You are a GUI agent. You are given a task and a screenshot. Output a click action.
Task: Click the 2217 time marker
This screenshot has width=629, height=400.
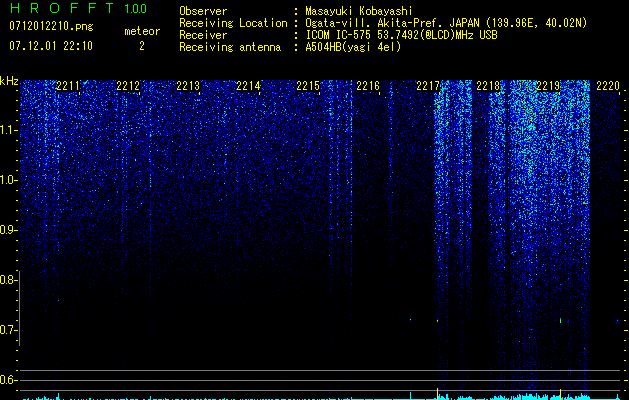pos(428,86)
